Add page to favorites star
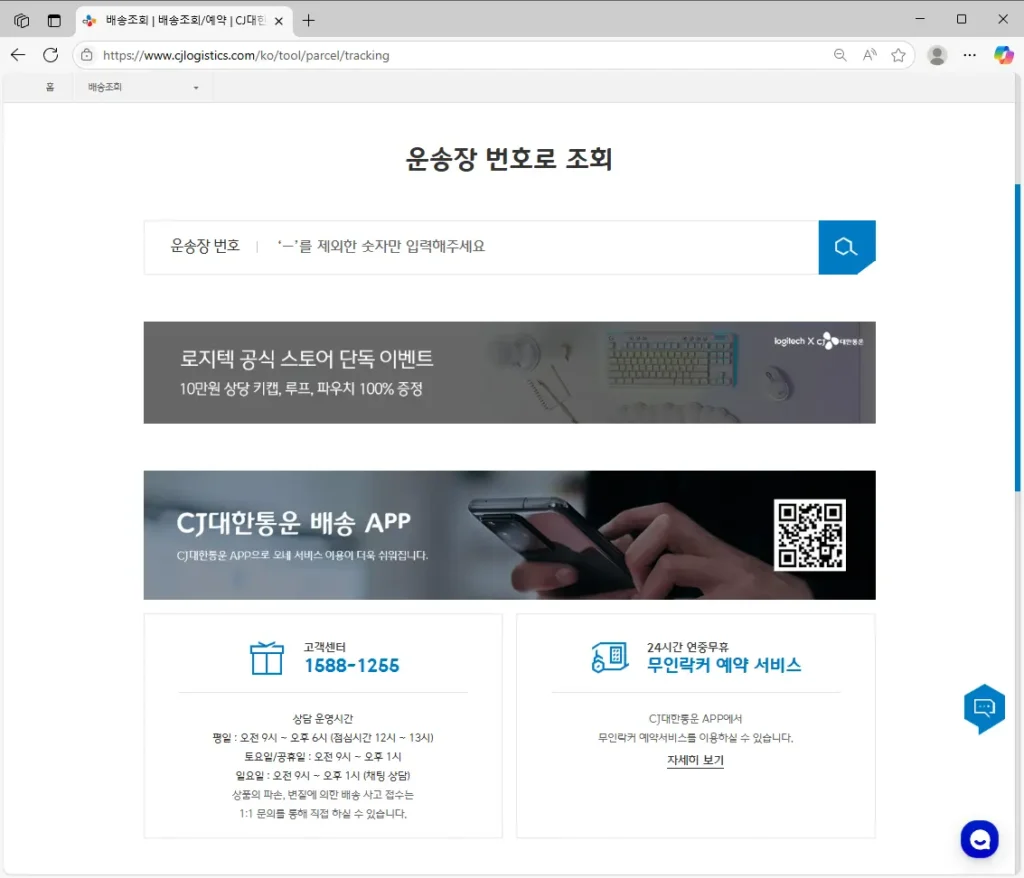The image size is (1024, 878). (x=899, y=55)
